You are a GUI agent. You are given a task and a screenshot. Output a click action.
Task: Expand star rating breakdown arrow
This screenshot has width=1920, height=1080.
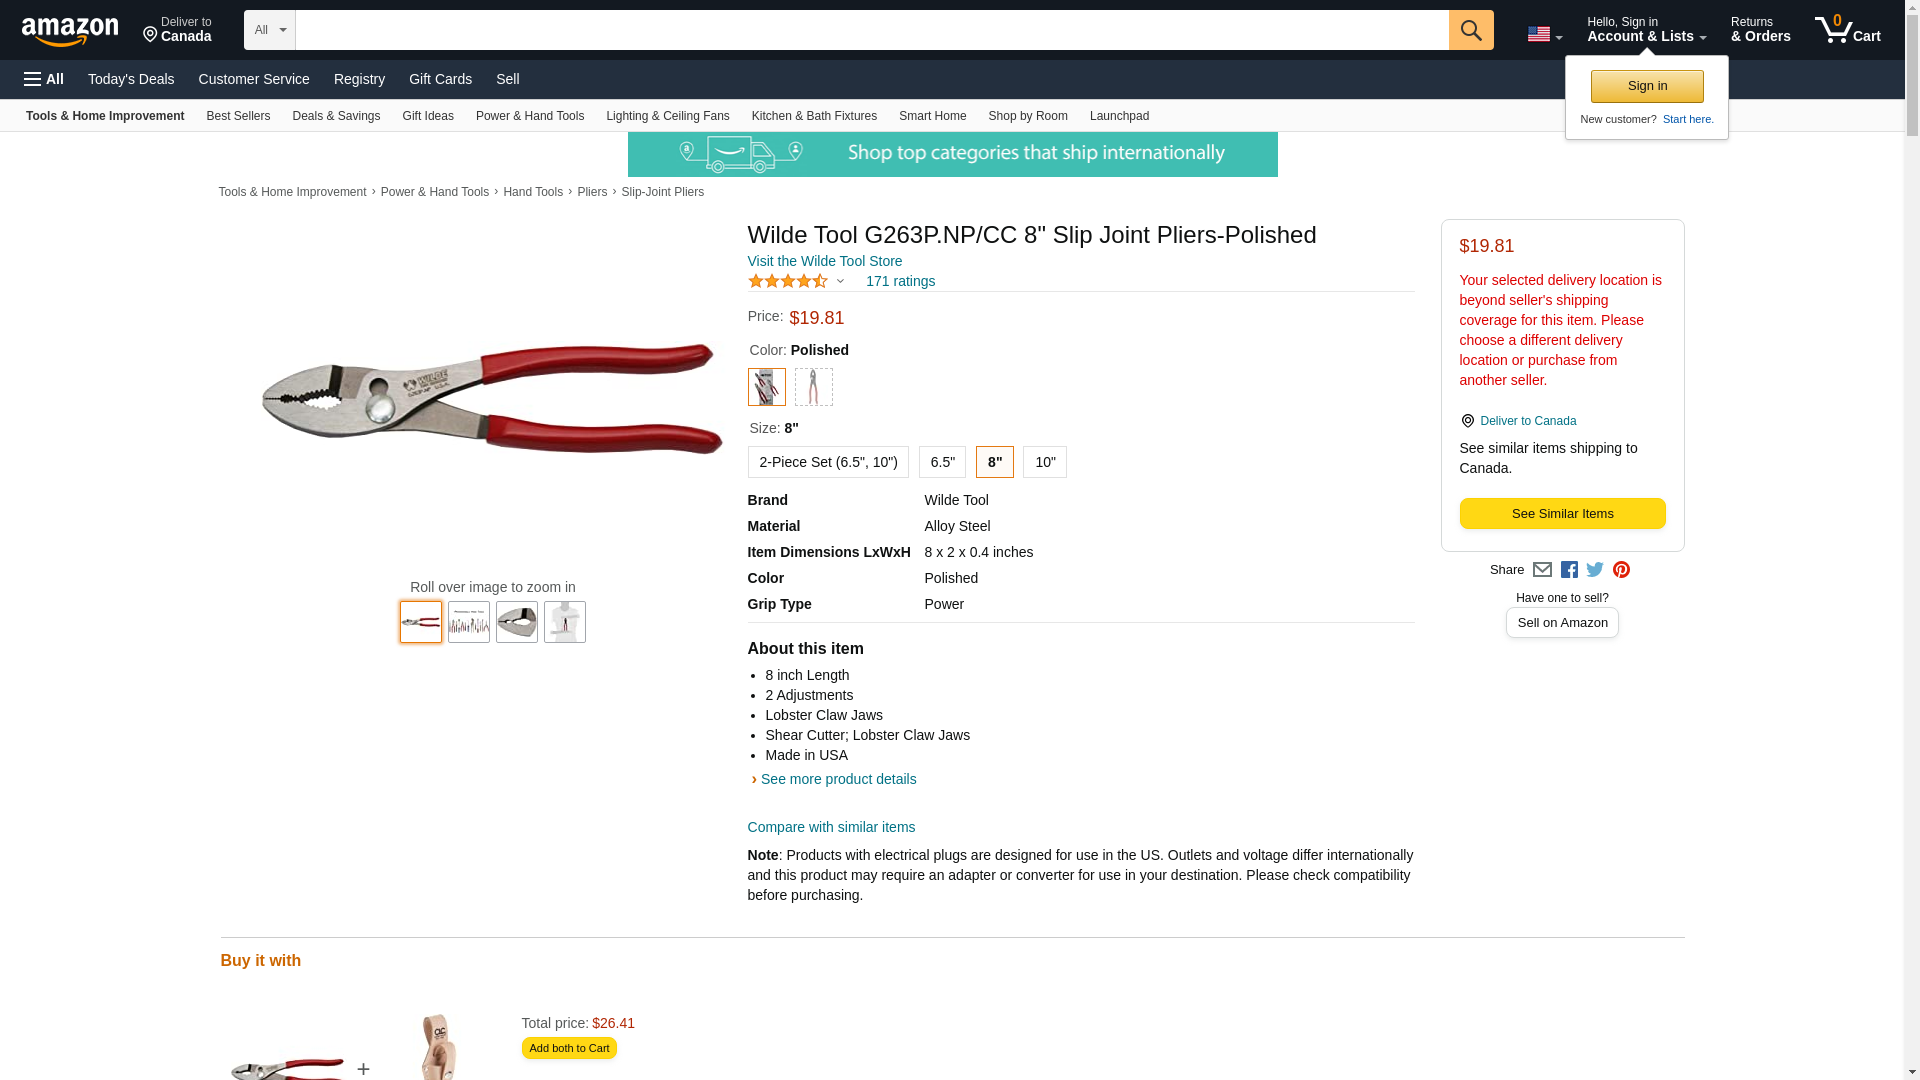point(840,281)
